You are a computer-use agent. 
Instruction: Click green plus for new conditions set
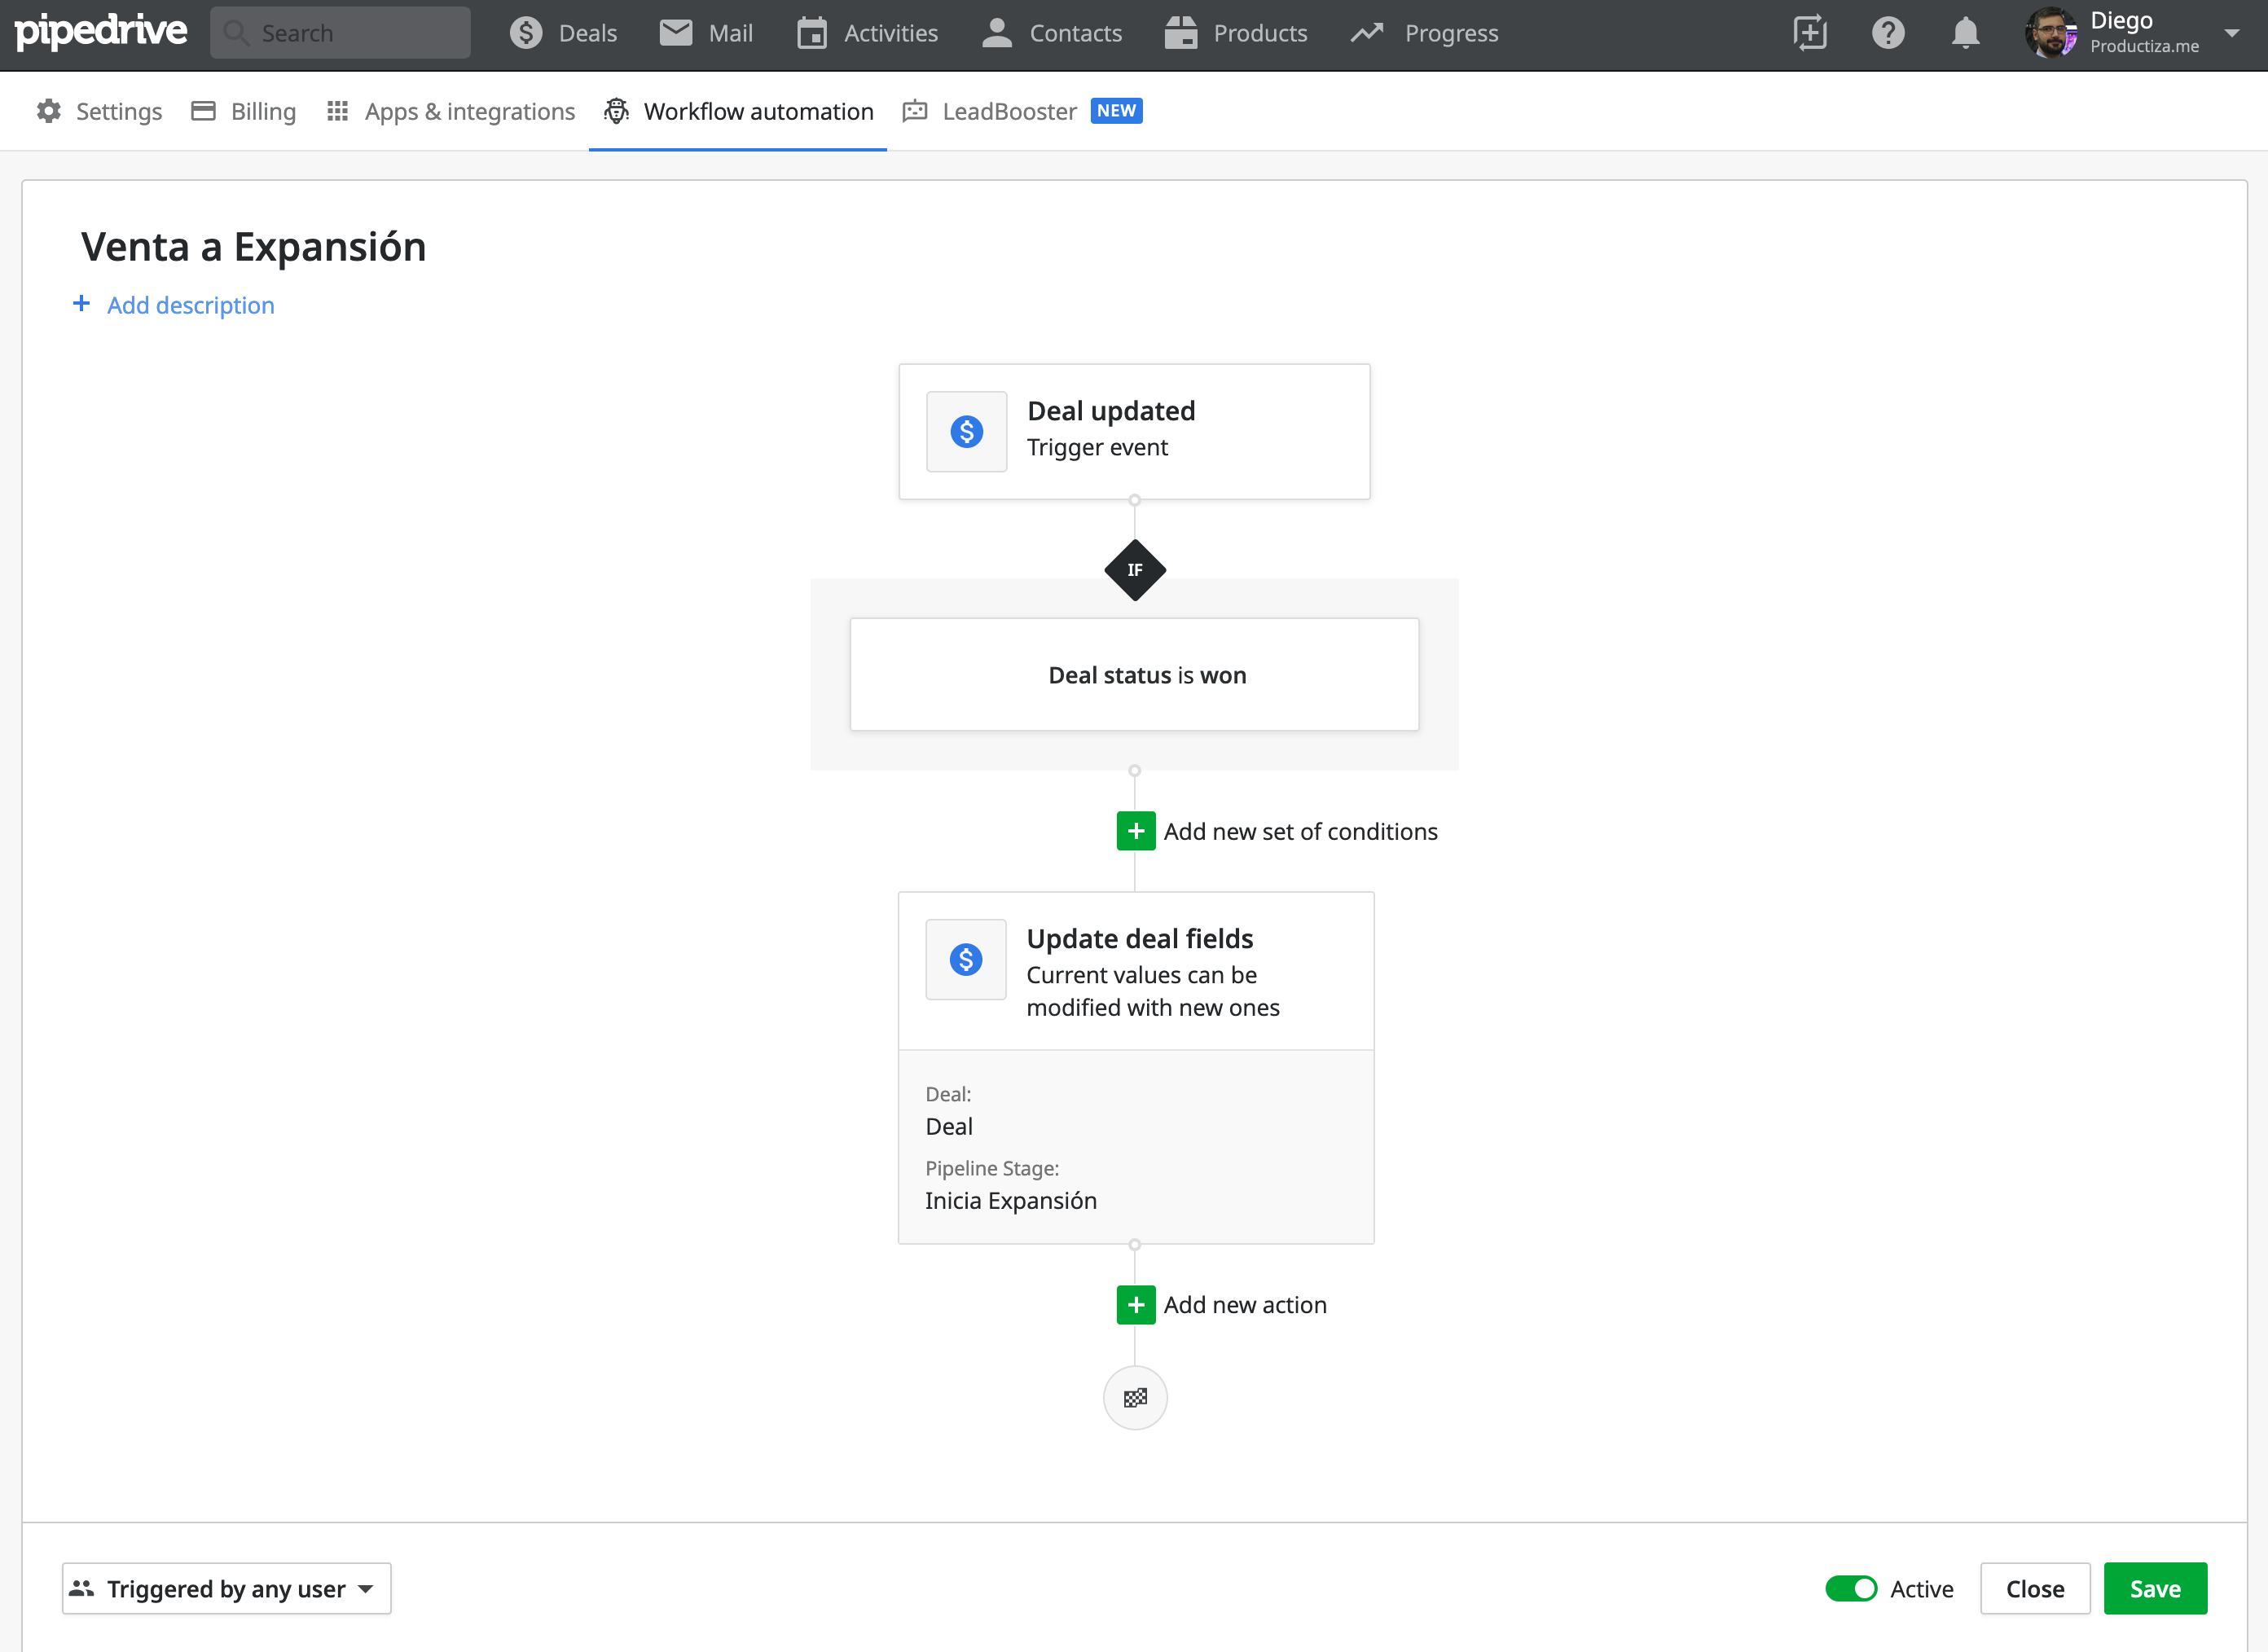pyautogui.click(x=1135, y=831)
